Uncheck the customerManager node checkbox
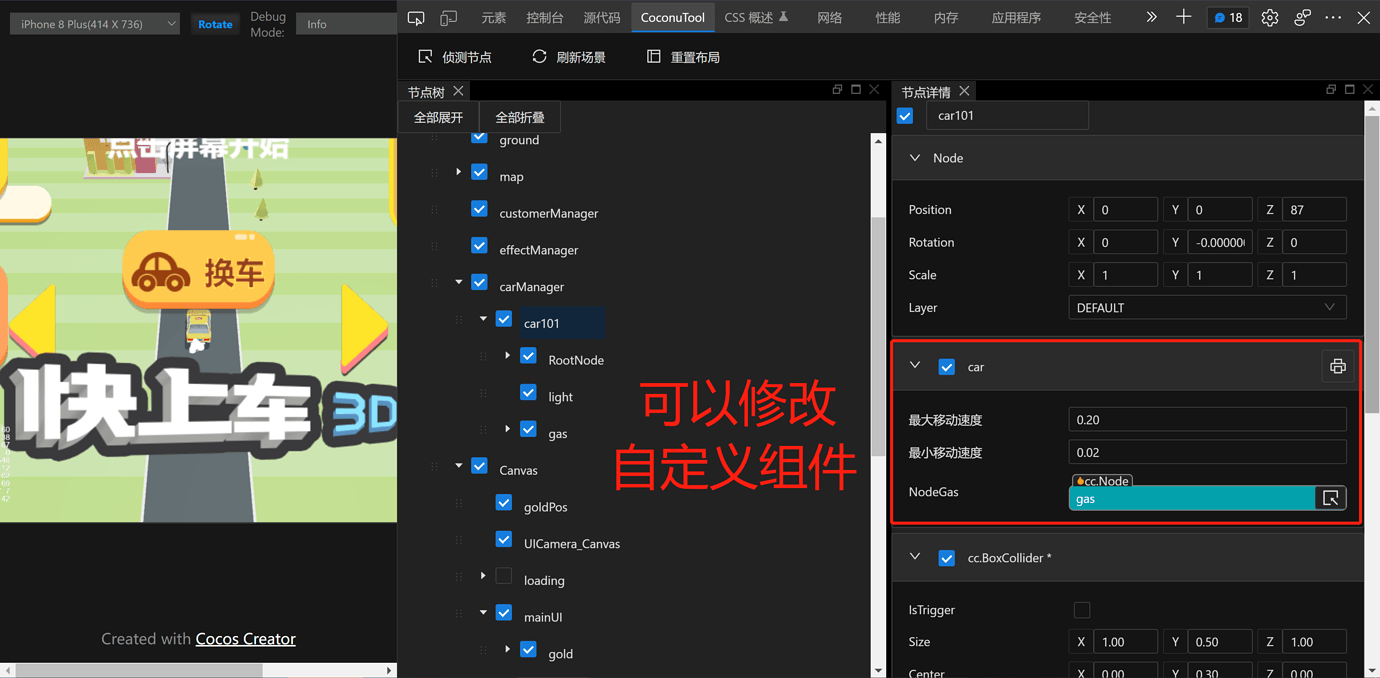1380x678 pixels. (480, 212)
